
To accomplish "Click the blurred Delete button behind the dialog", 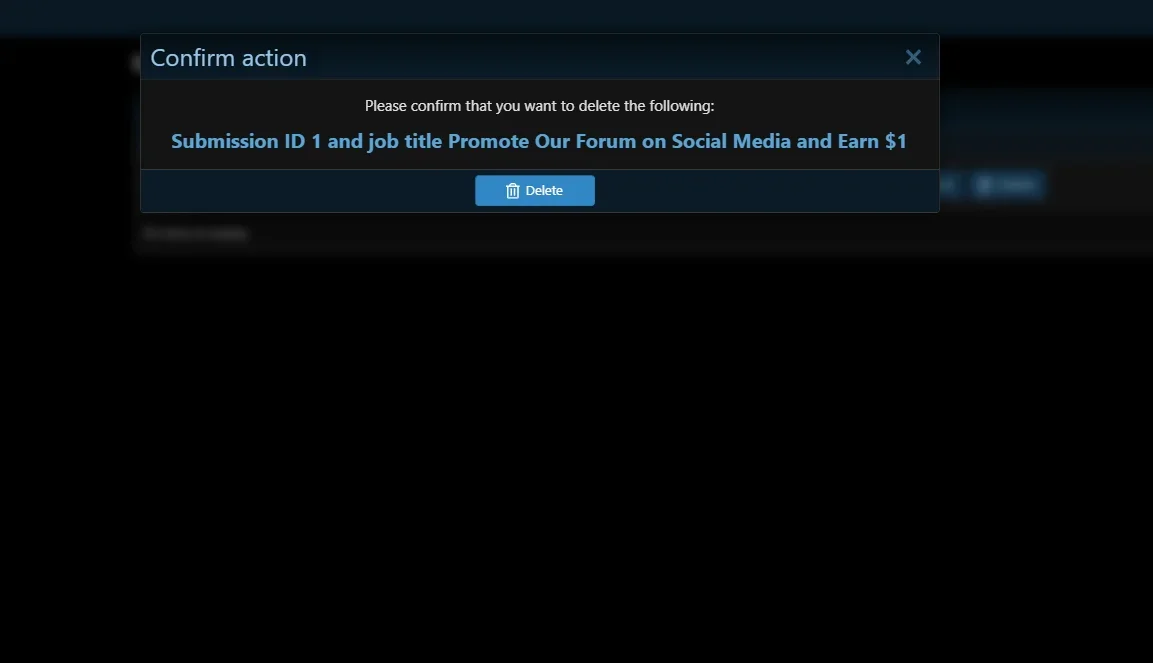I will tap(1008, 184).
